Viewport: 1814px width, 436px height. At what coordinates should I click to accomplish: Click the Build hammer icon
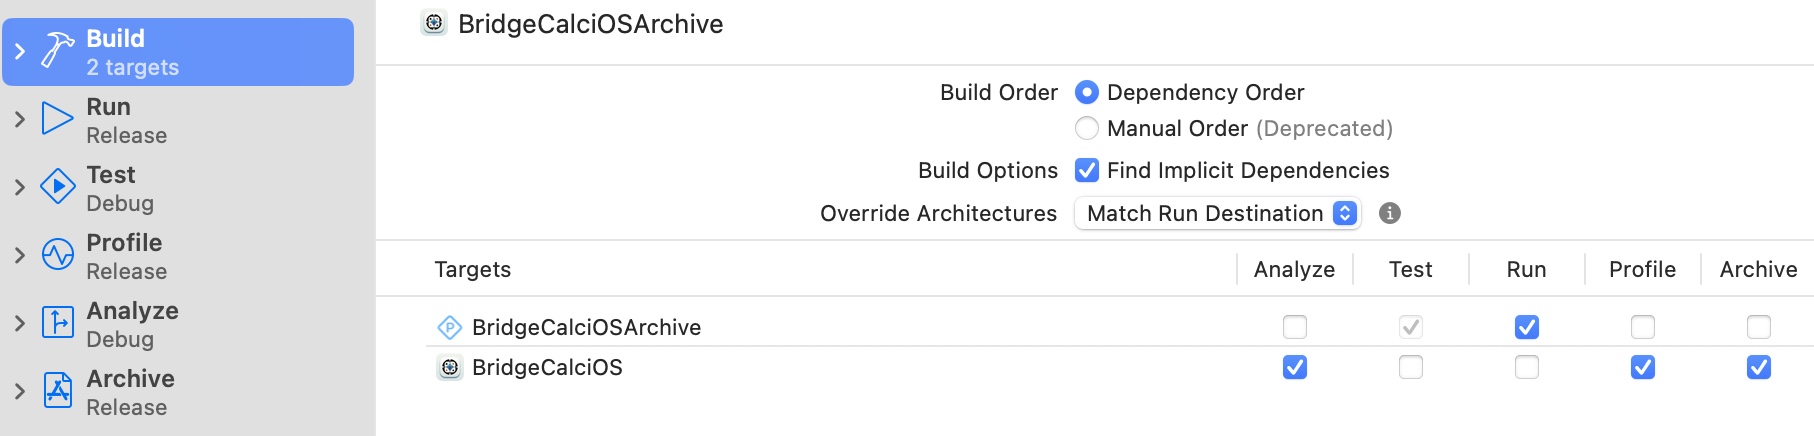57,51
